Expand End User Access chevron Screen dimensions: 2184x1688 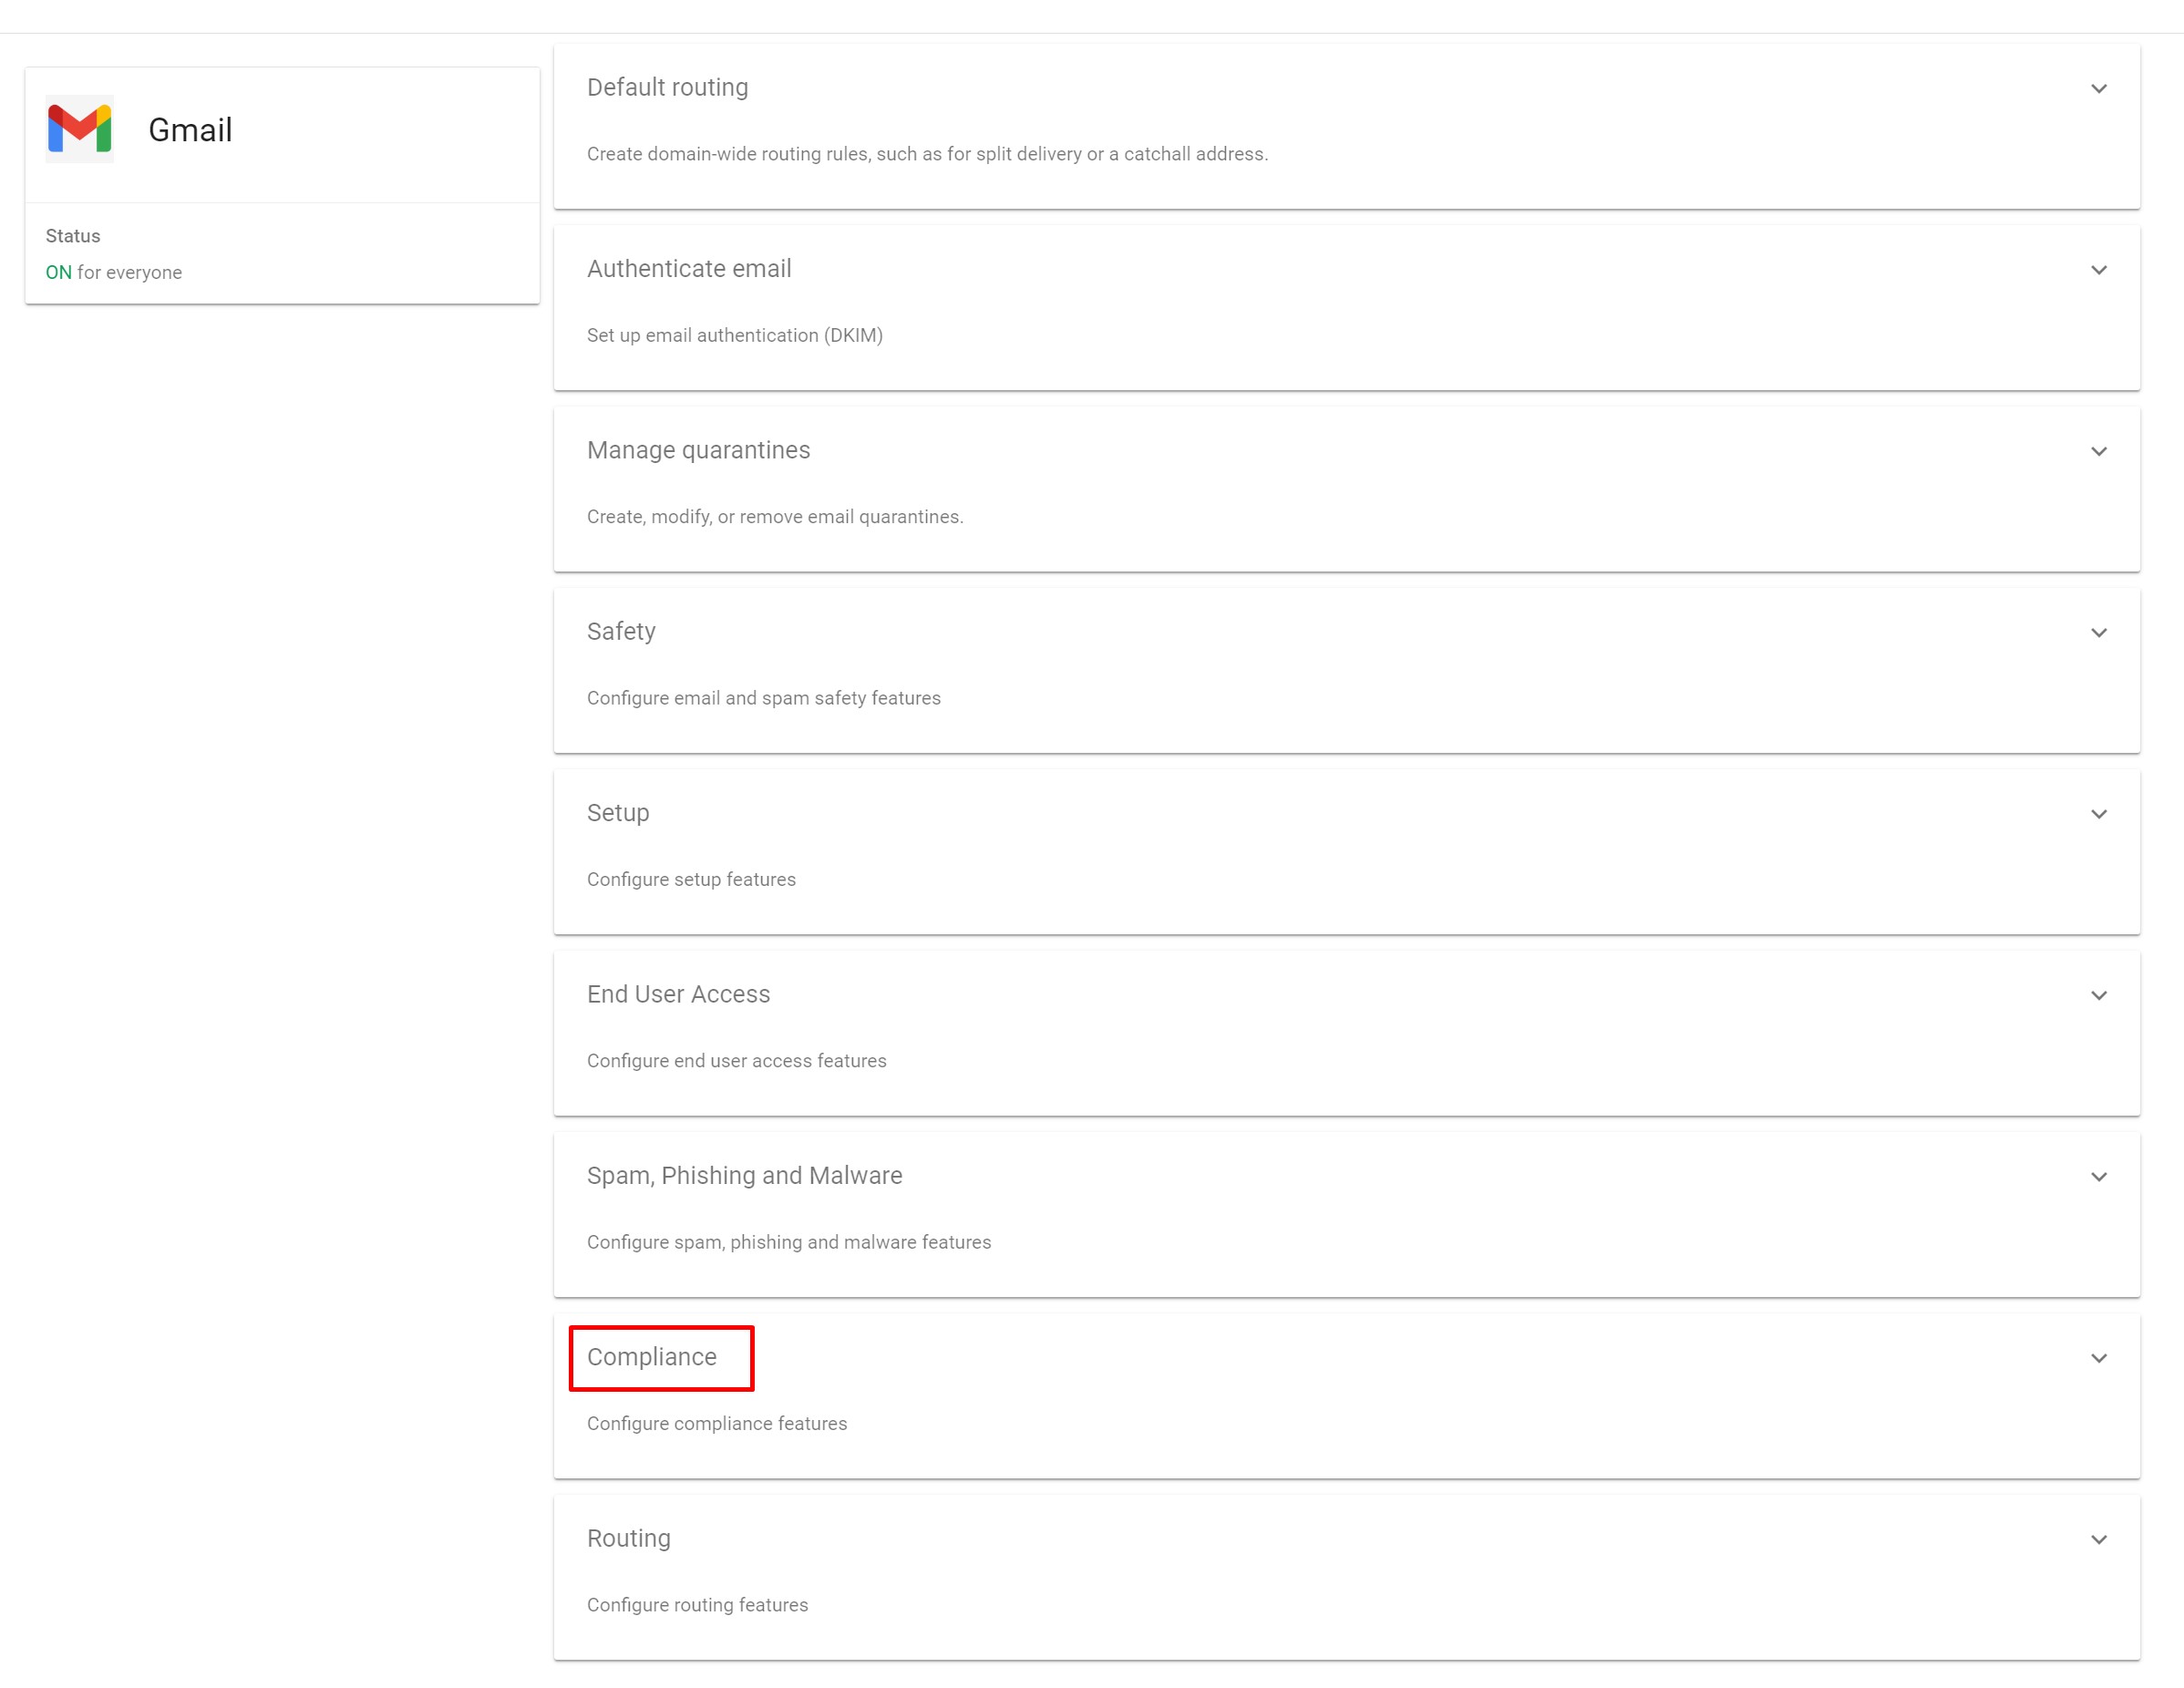coord(2098,996)
